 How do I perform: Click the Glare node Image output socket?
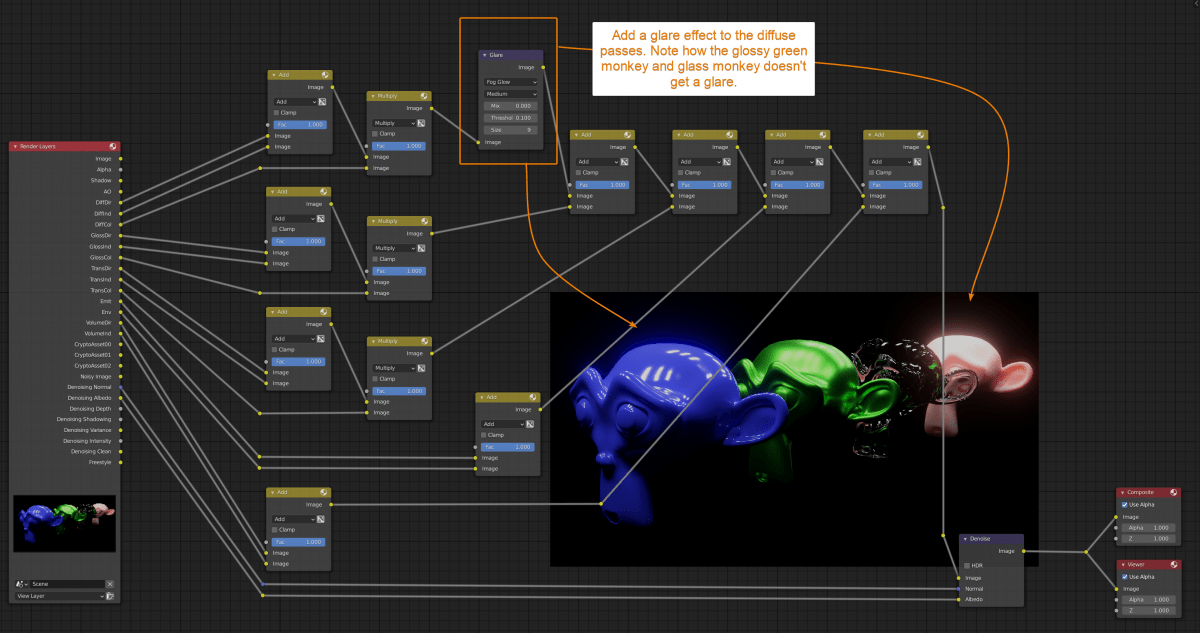(x=543, y=67)
